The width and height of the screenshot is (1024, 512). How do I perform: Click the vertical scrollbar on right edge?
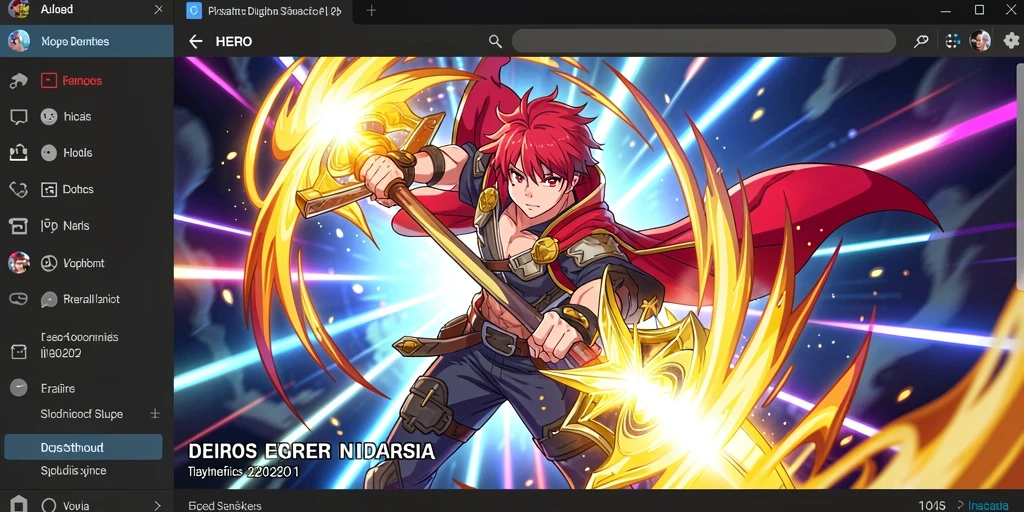pos(1020,176)
